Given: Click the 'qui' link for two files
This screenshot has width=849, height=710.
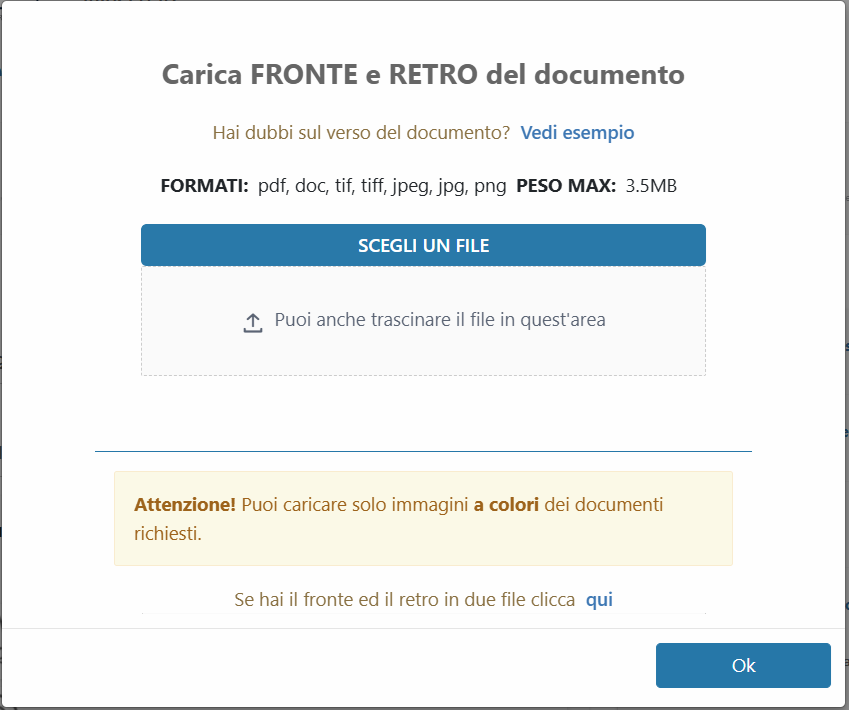Looking at the screenshot, I should point(599,600).
